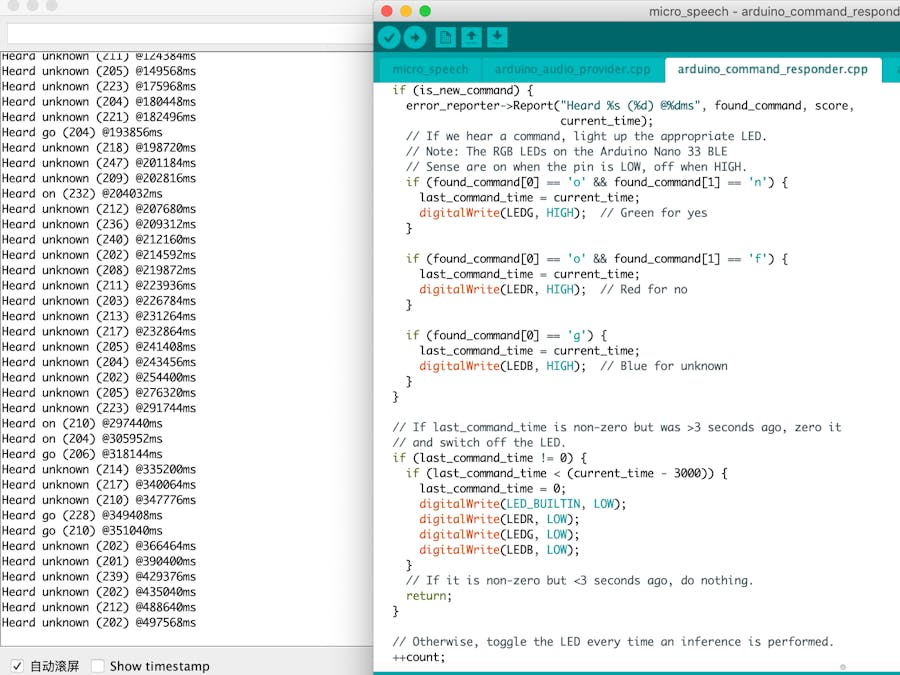Open an existing sketch

[471, 37]
